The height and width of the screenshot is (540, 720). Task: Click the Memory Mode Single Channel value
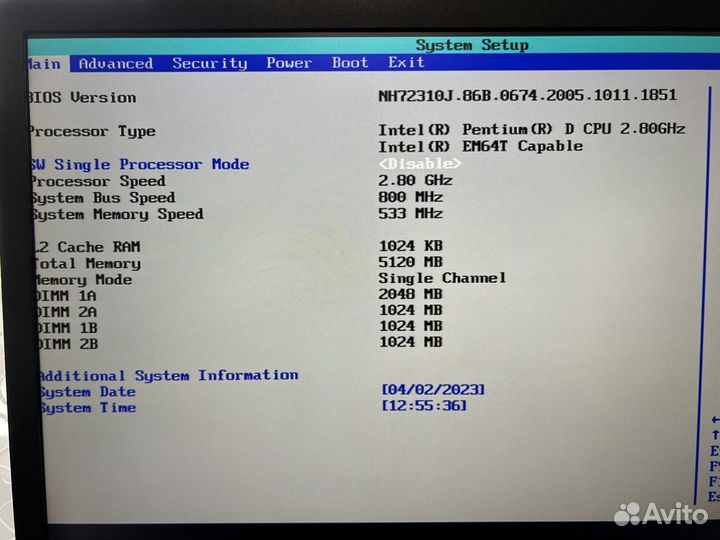442,278
